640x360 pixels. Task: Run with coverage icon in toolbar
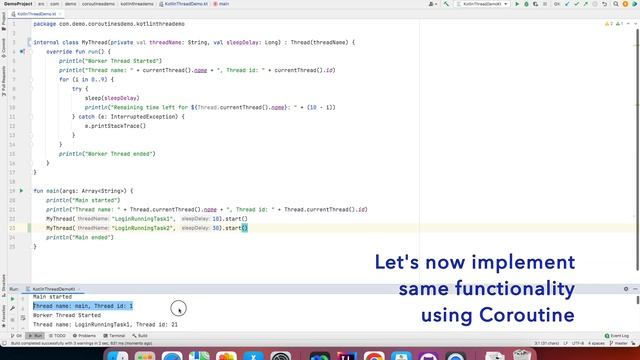point(535,4)
